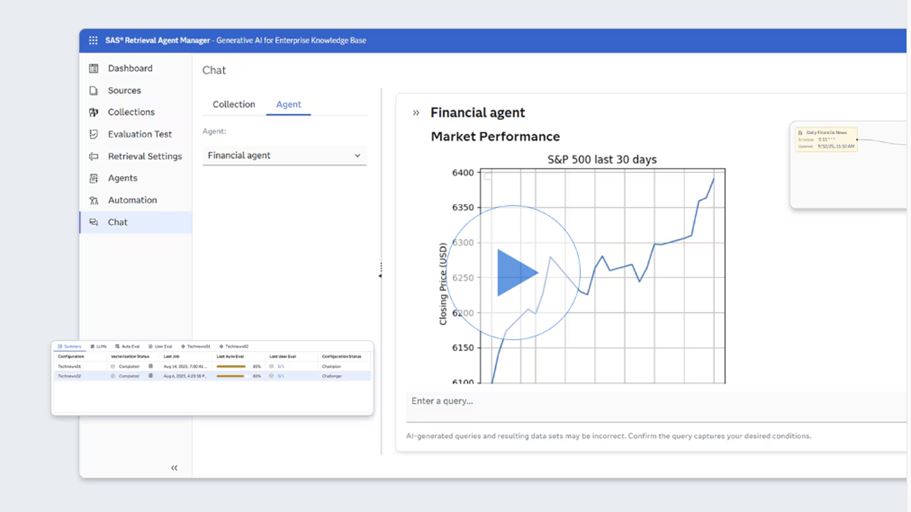This screenshot has height=512, width=911.
Task: Click the Sources document icon
Action: [94, 91]
